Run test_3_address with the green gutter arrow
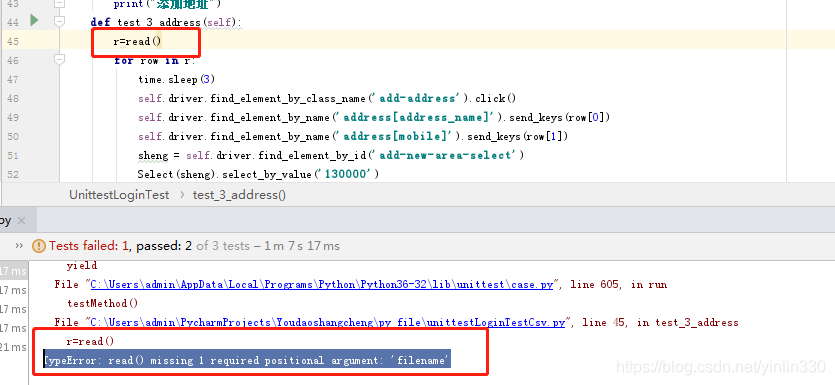Screen dimensions: 835x385 click(34, 21)
